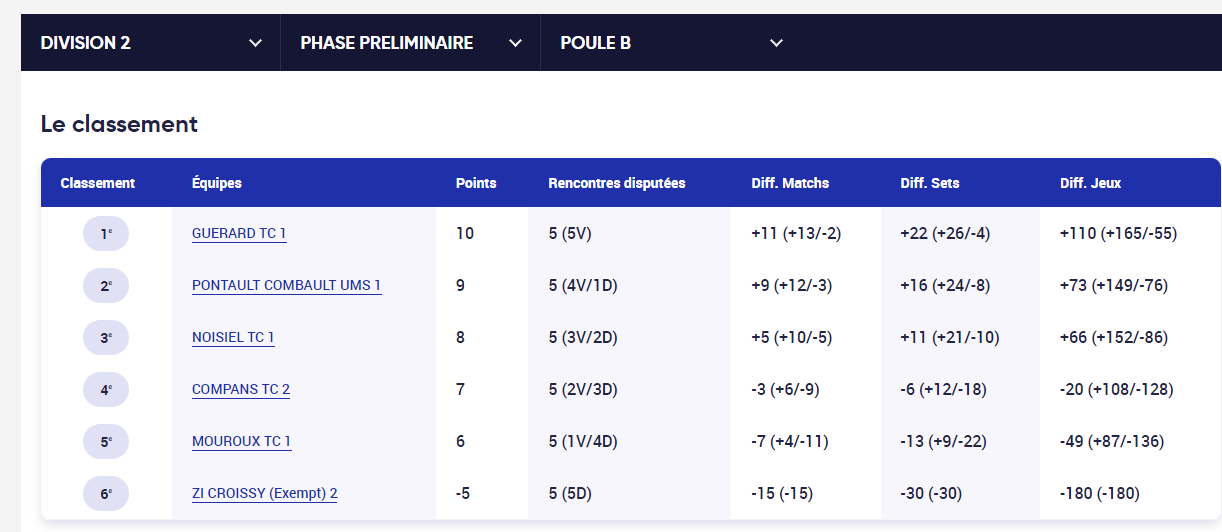Click the chevron beside POULE B
The height and width of the screenshot is (532, 1222).
[776, 43]
